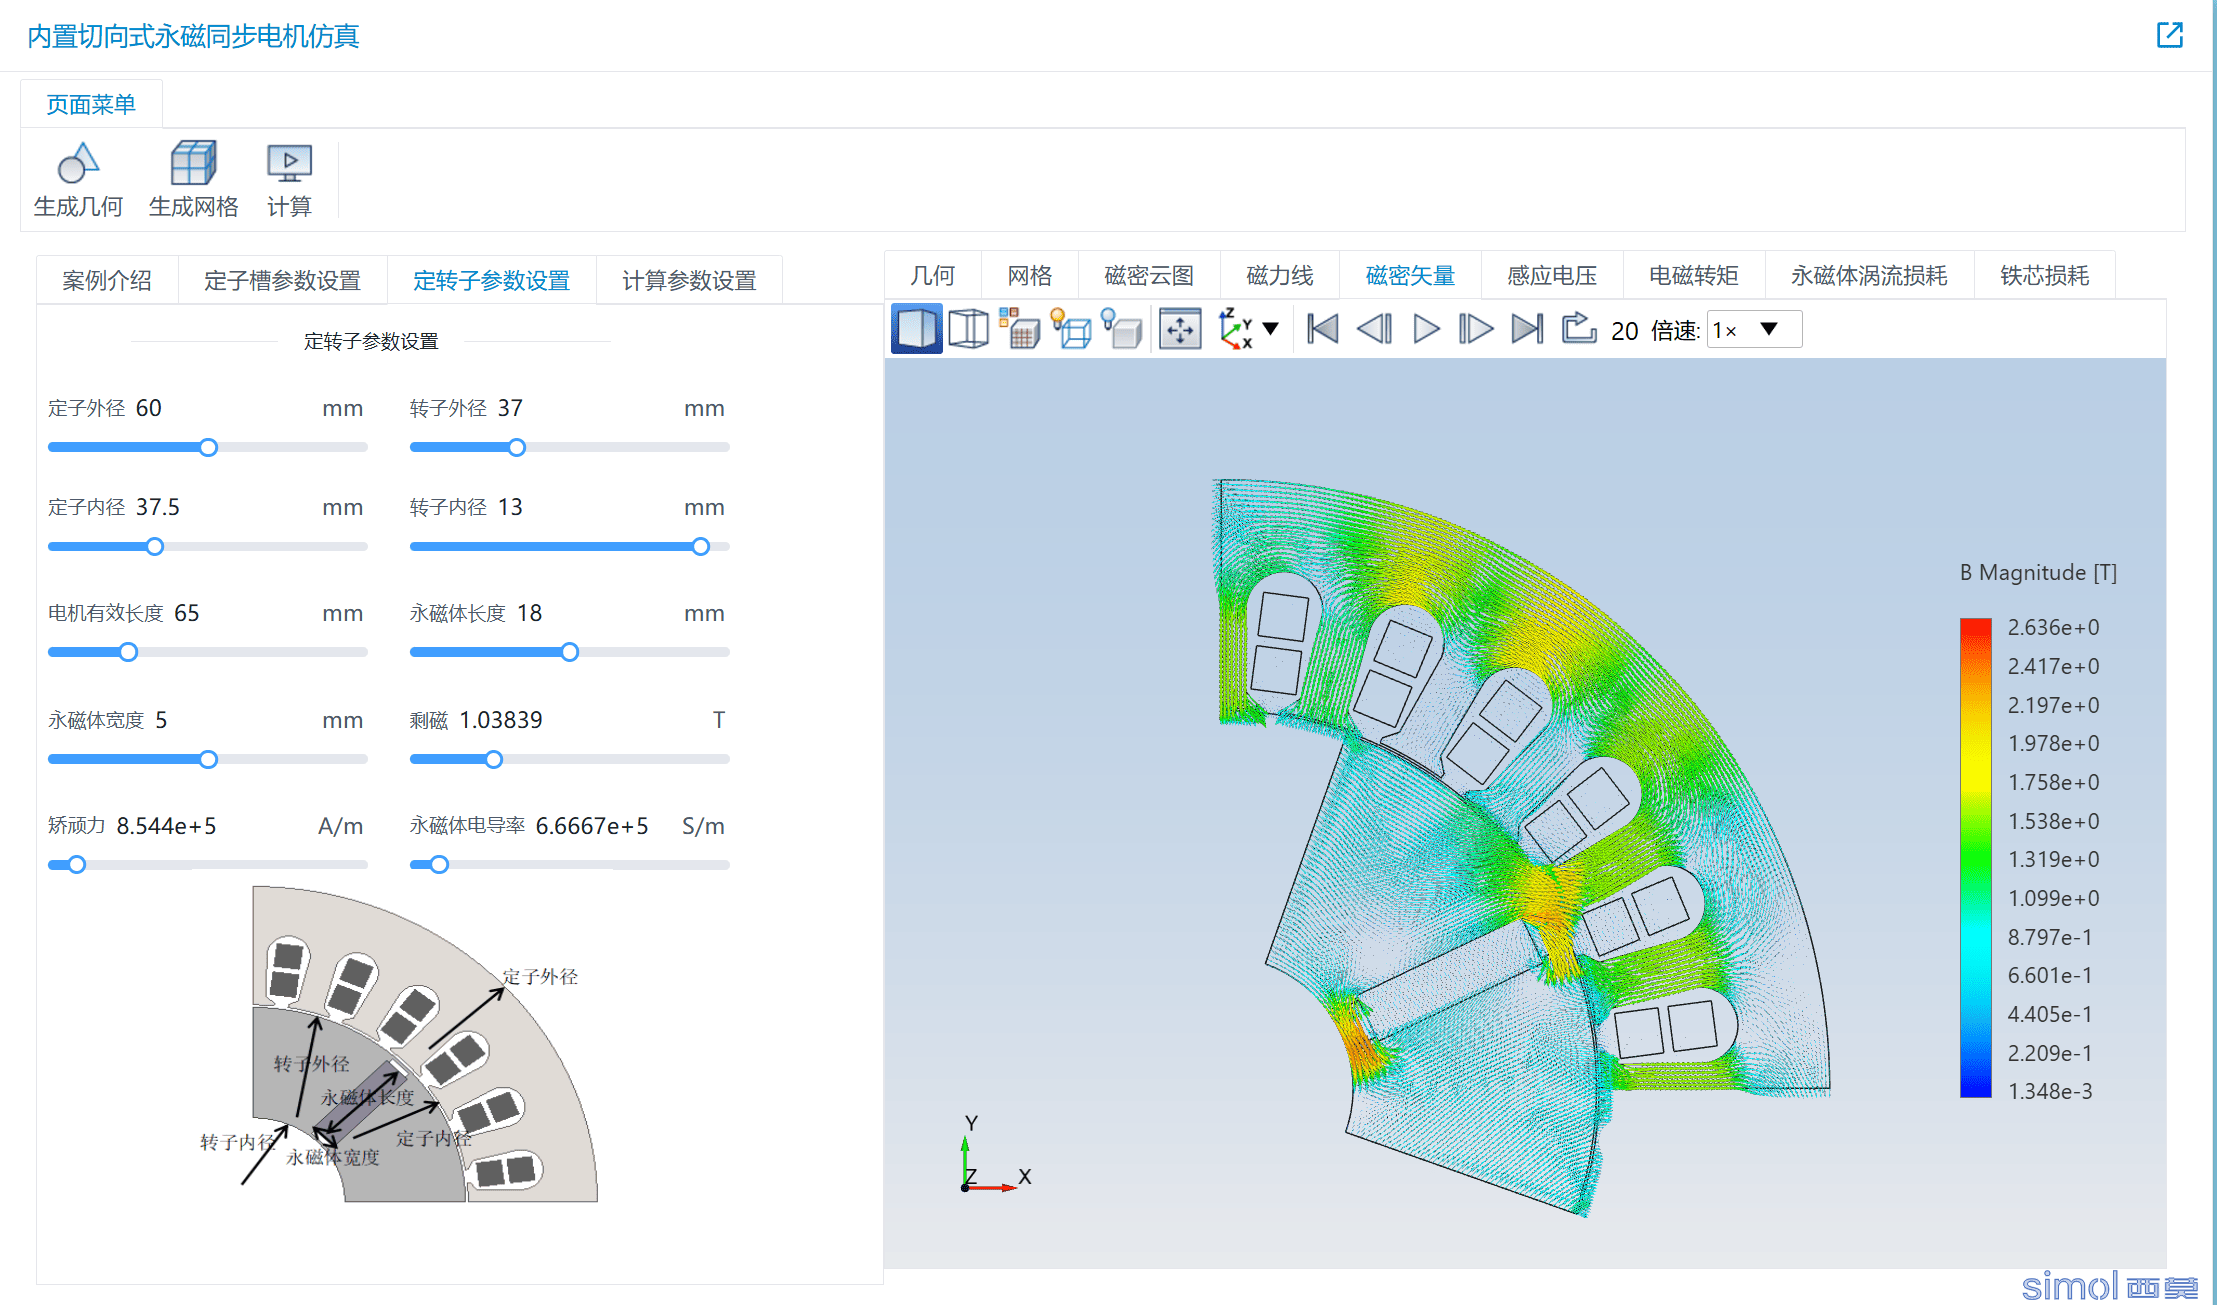
Task: Adjust the 永磁体电导率 slider handle
Action: pyautogui.click(x=438, y=864)
